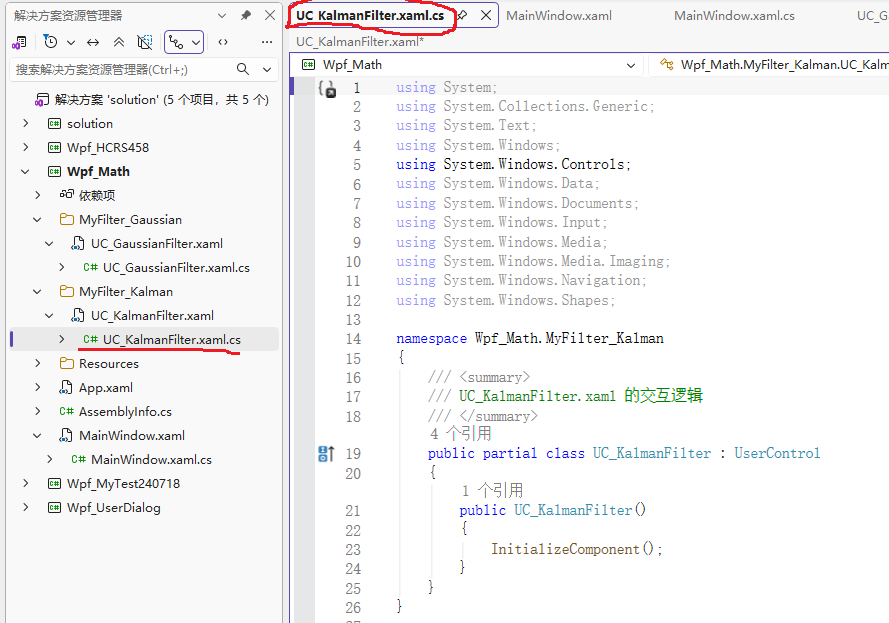This screenshot has width=889, height=623.
Task: Open the pending changes filter dropdown arrow
Action: 71,43
